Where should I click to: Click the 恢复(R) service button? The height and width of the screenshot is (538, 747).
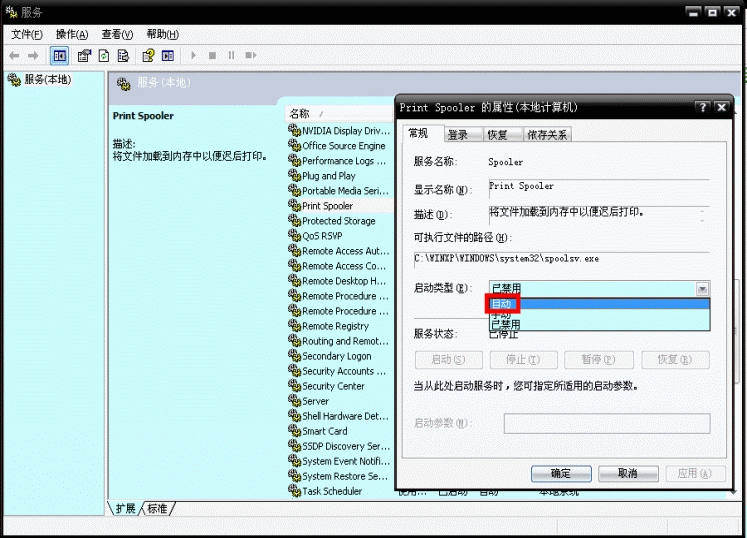click(x=675, y=360)
